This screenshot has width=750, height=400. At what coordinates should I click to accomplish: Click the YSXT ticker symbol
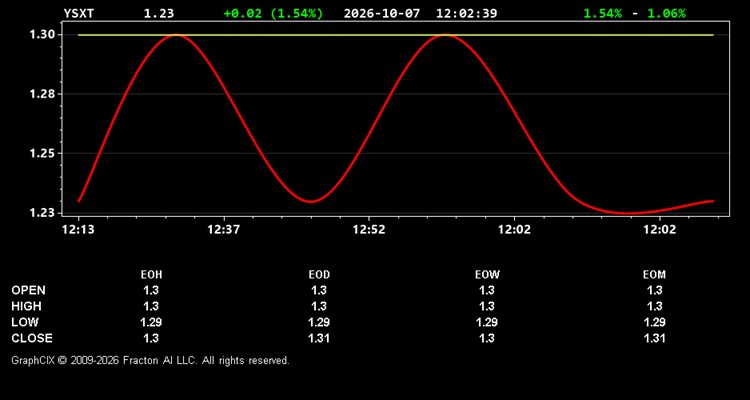click(79, 13)
